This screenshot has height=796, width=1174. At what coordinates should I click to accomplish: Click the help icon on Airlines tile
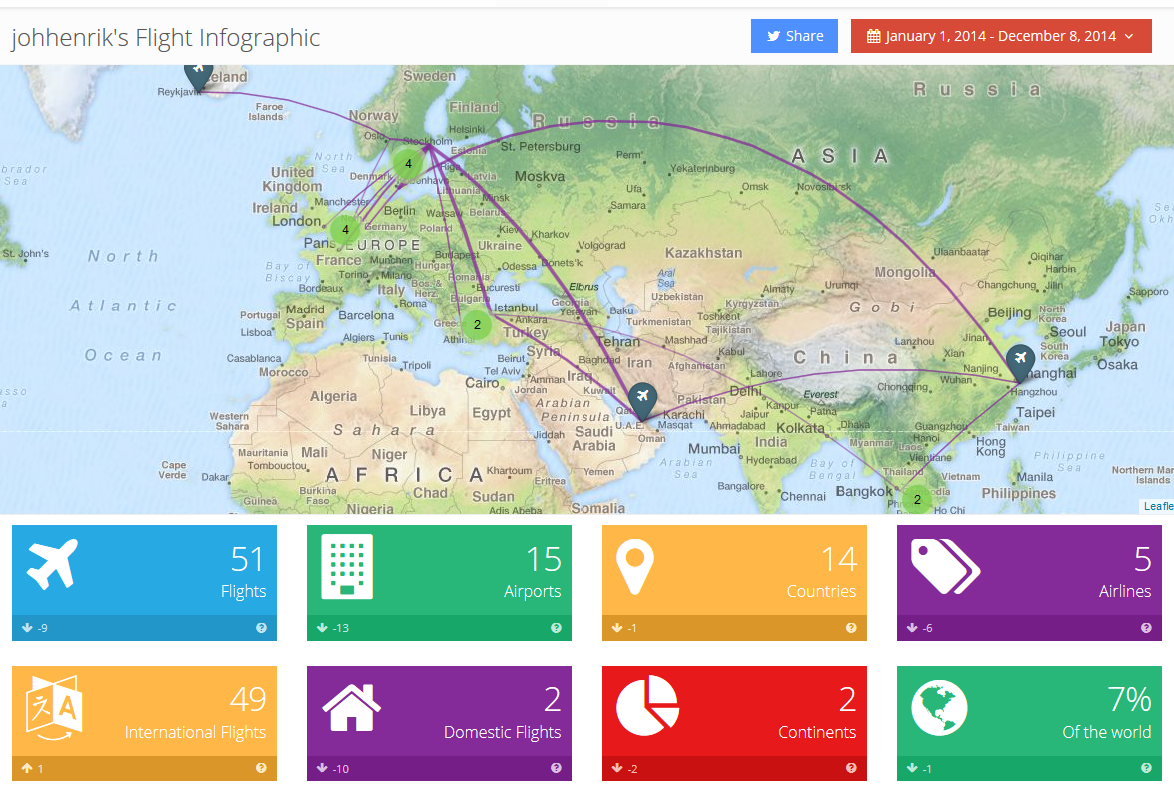(x=1146, y=628)
